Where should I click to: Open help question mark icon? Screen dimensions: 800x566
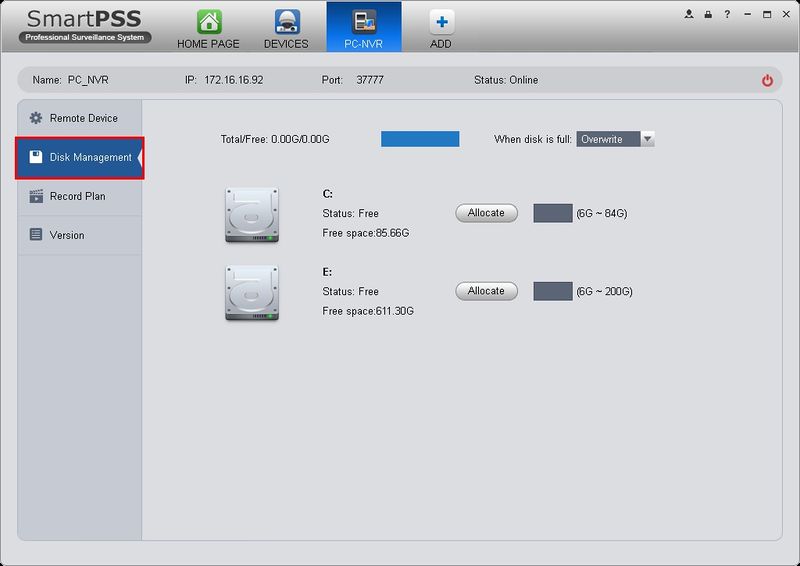pos(727,15)
